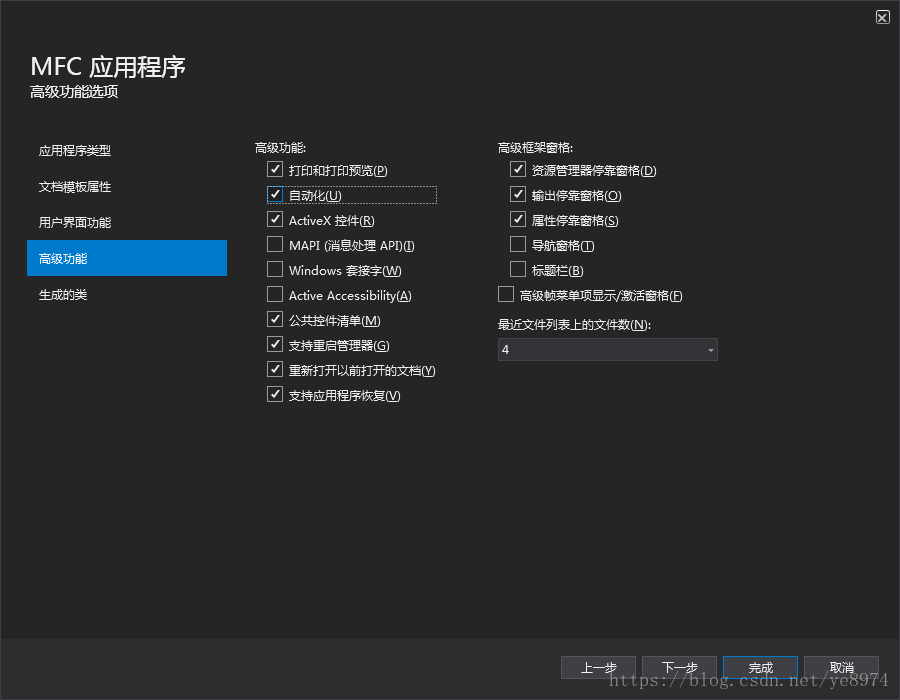Viewport: 900px width, 700px height.
Task: Check the 标题栏(B) option
Action: tap(518, 269)
